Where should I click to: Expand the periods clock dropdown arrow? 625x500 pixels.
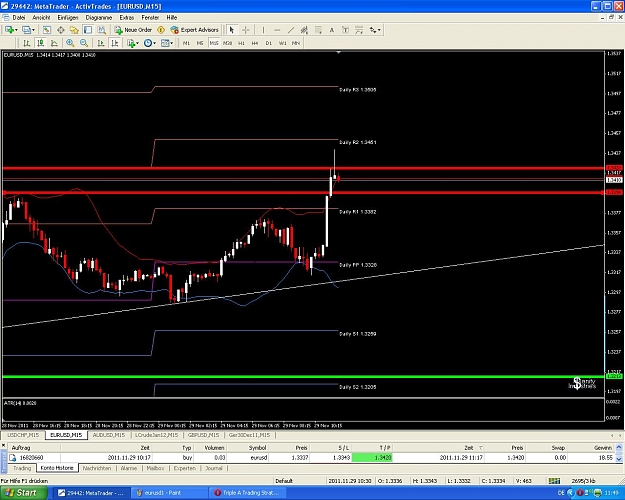(155, 43)
